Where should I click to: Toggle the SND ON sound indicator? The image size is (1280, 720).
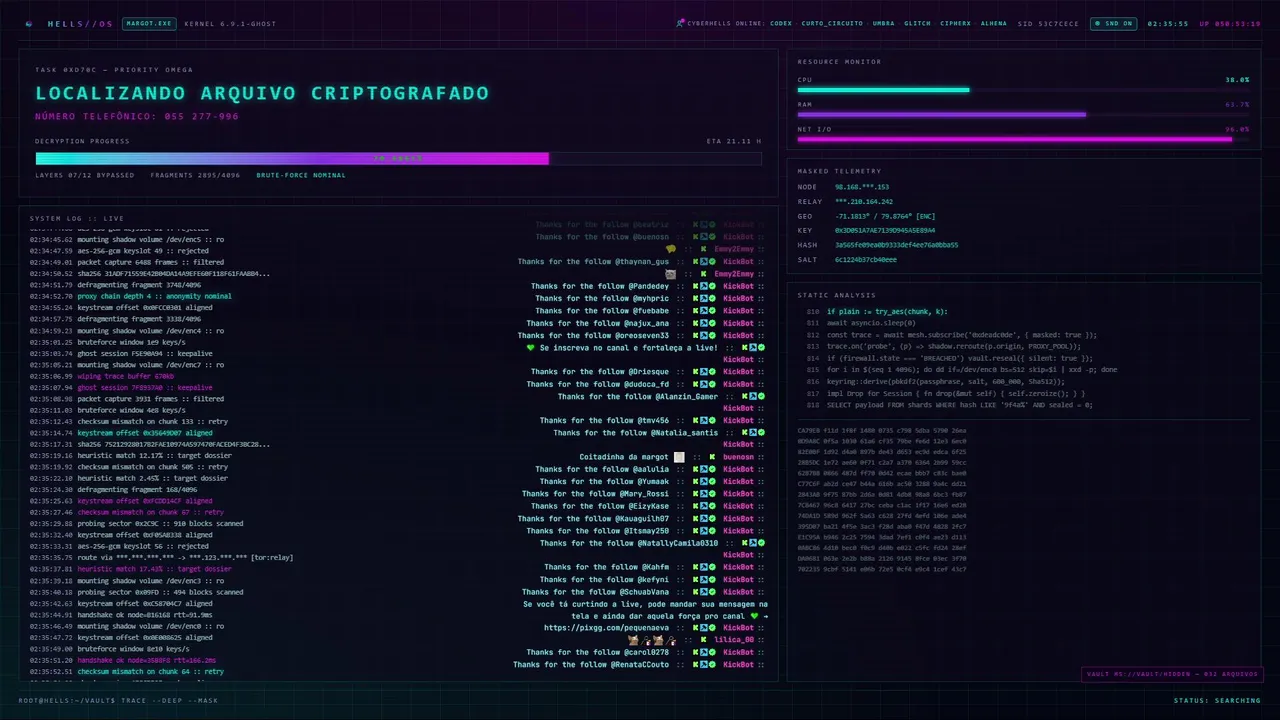pos(1113,23)
